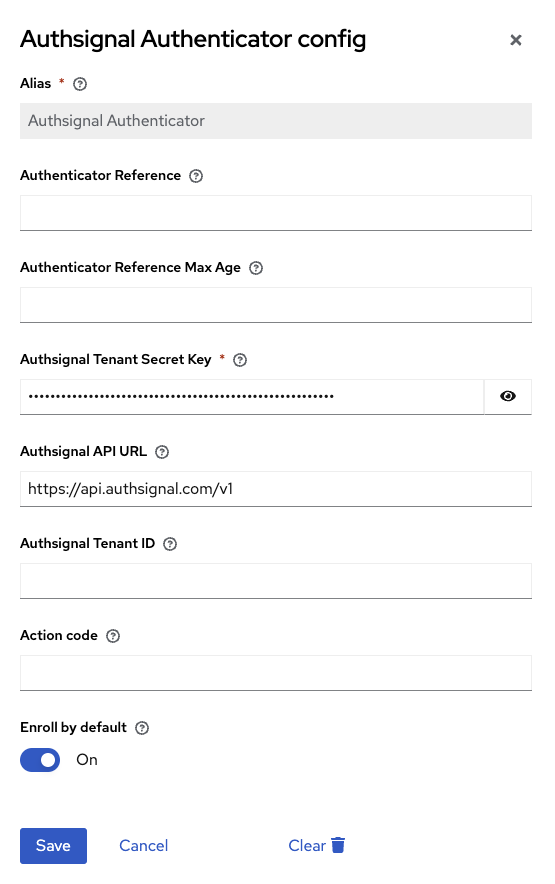
Task: Turn off the Enroll by default switch
Action: pyautogui.click(x=40, y=760)
